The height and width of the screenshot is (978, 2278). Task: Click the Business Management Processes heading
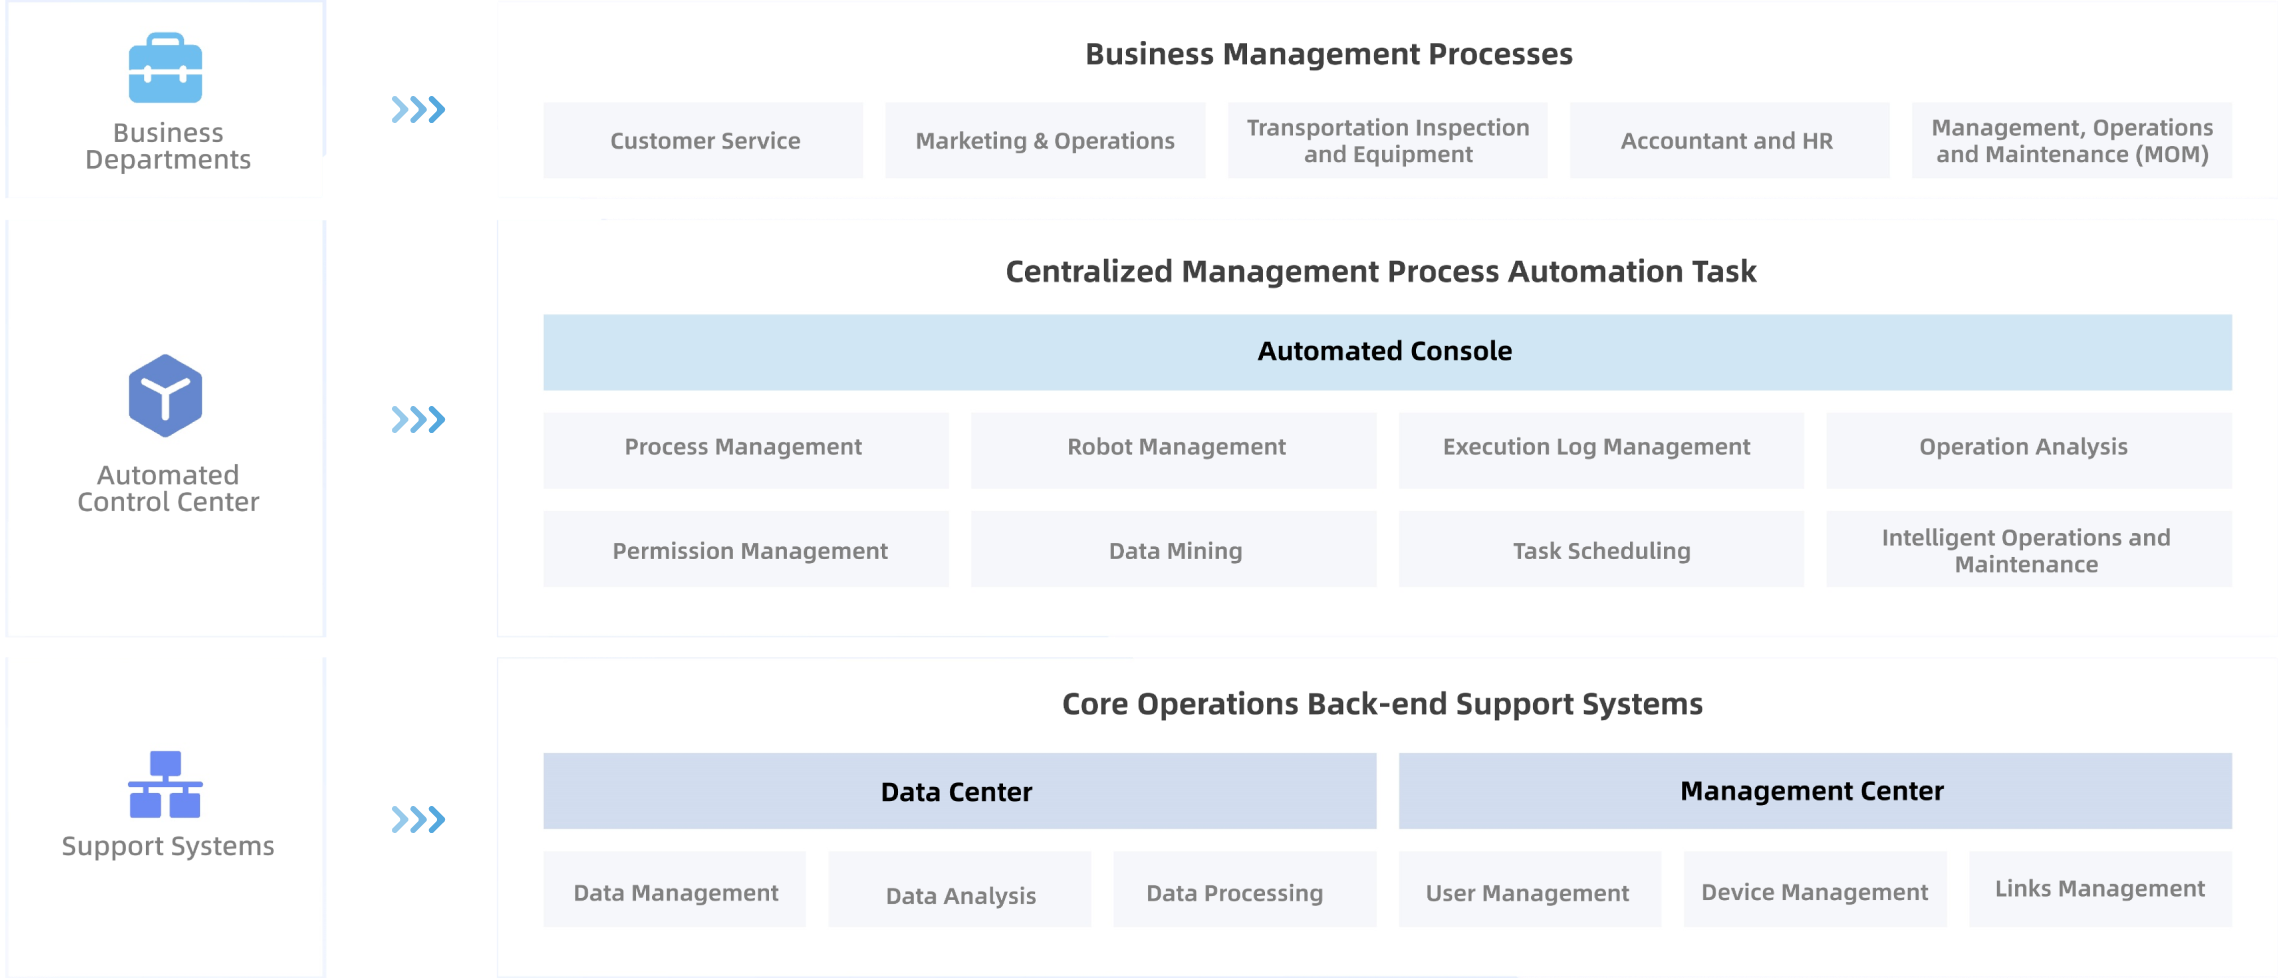point(1328,54)
